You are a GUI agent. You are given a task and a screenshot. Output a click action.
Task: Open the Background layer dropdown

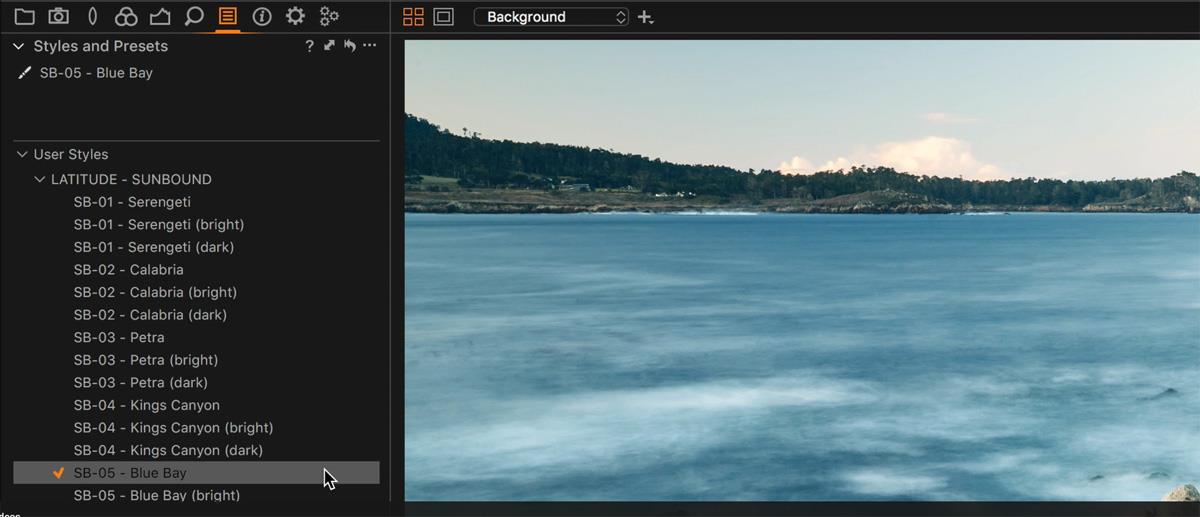point(551,17)
